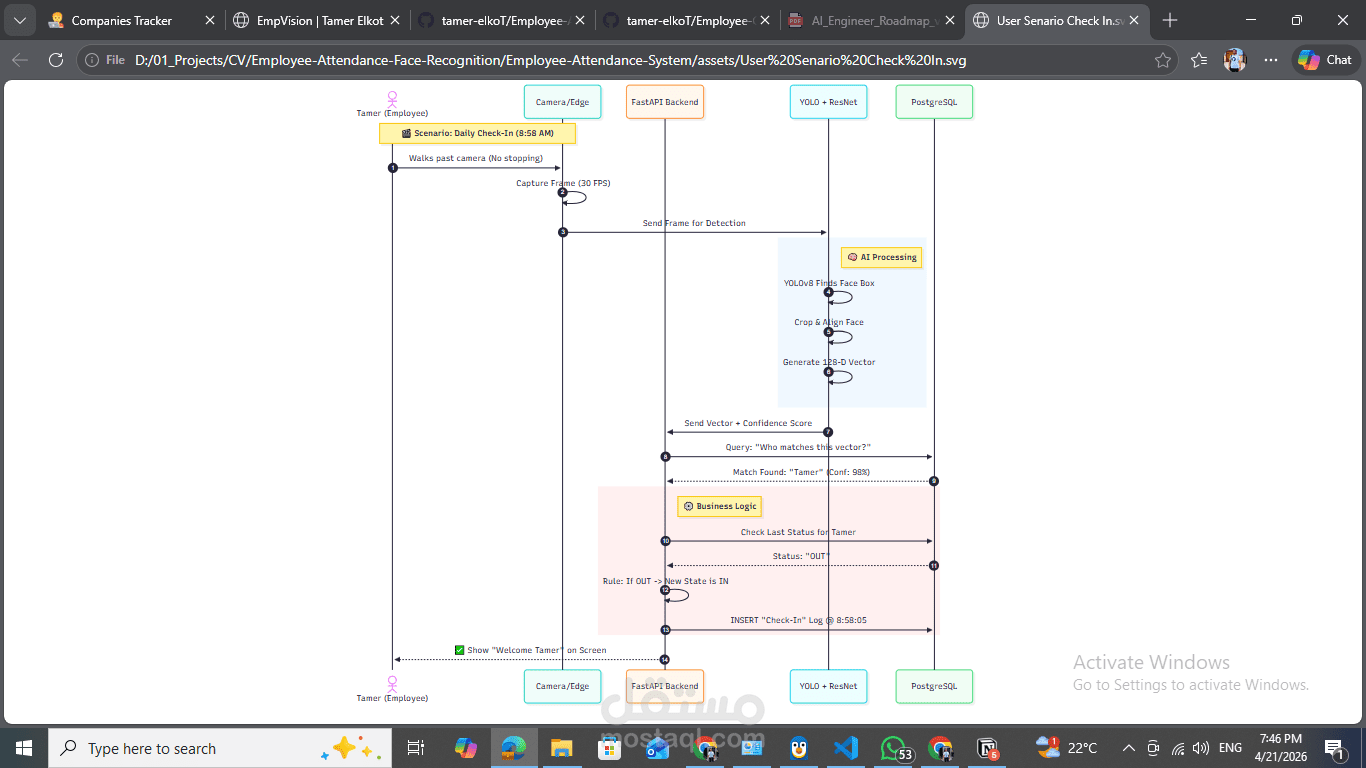The height and width of the screenshot is (768, 1366).
Task: Refresh the current page
Action: (56, 60)
